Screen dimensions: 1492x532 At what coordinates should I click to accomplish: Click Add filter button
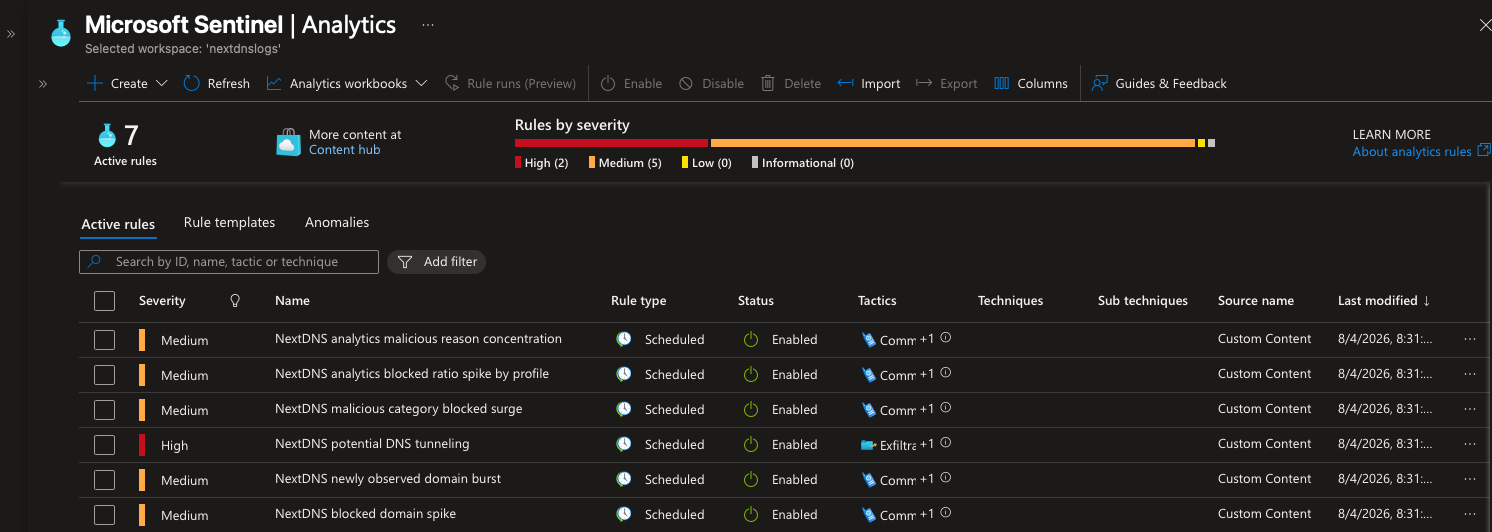click(436, 262)
